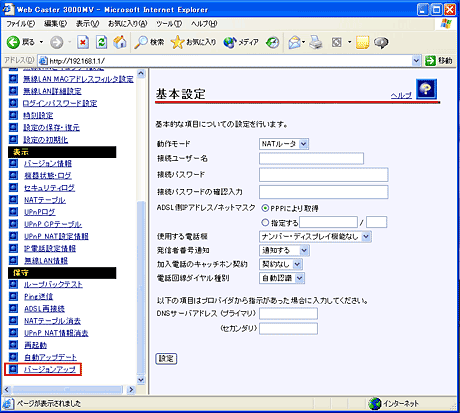Click the 接続ユーザー名 input field
Viewport: 460px width, 413px height.
311,159
